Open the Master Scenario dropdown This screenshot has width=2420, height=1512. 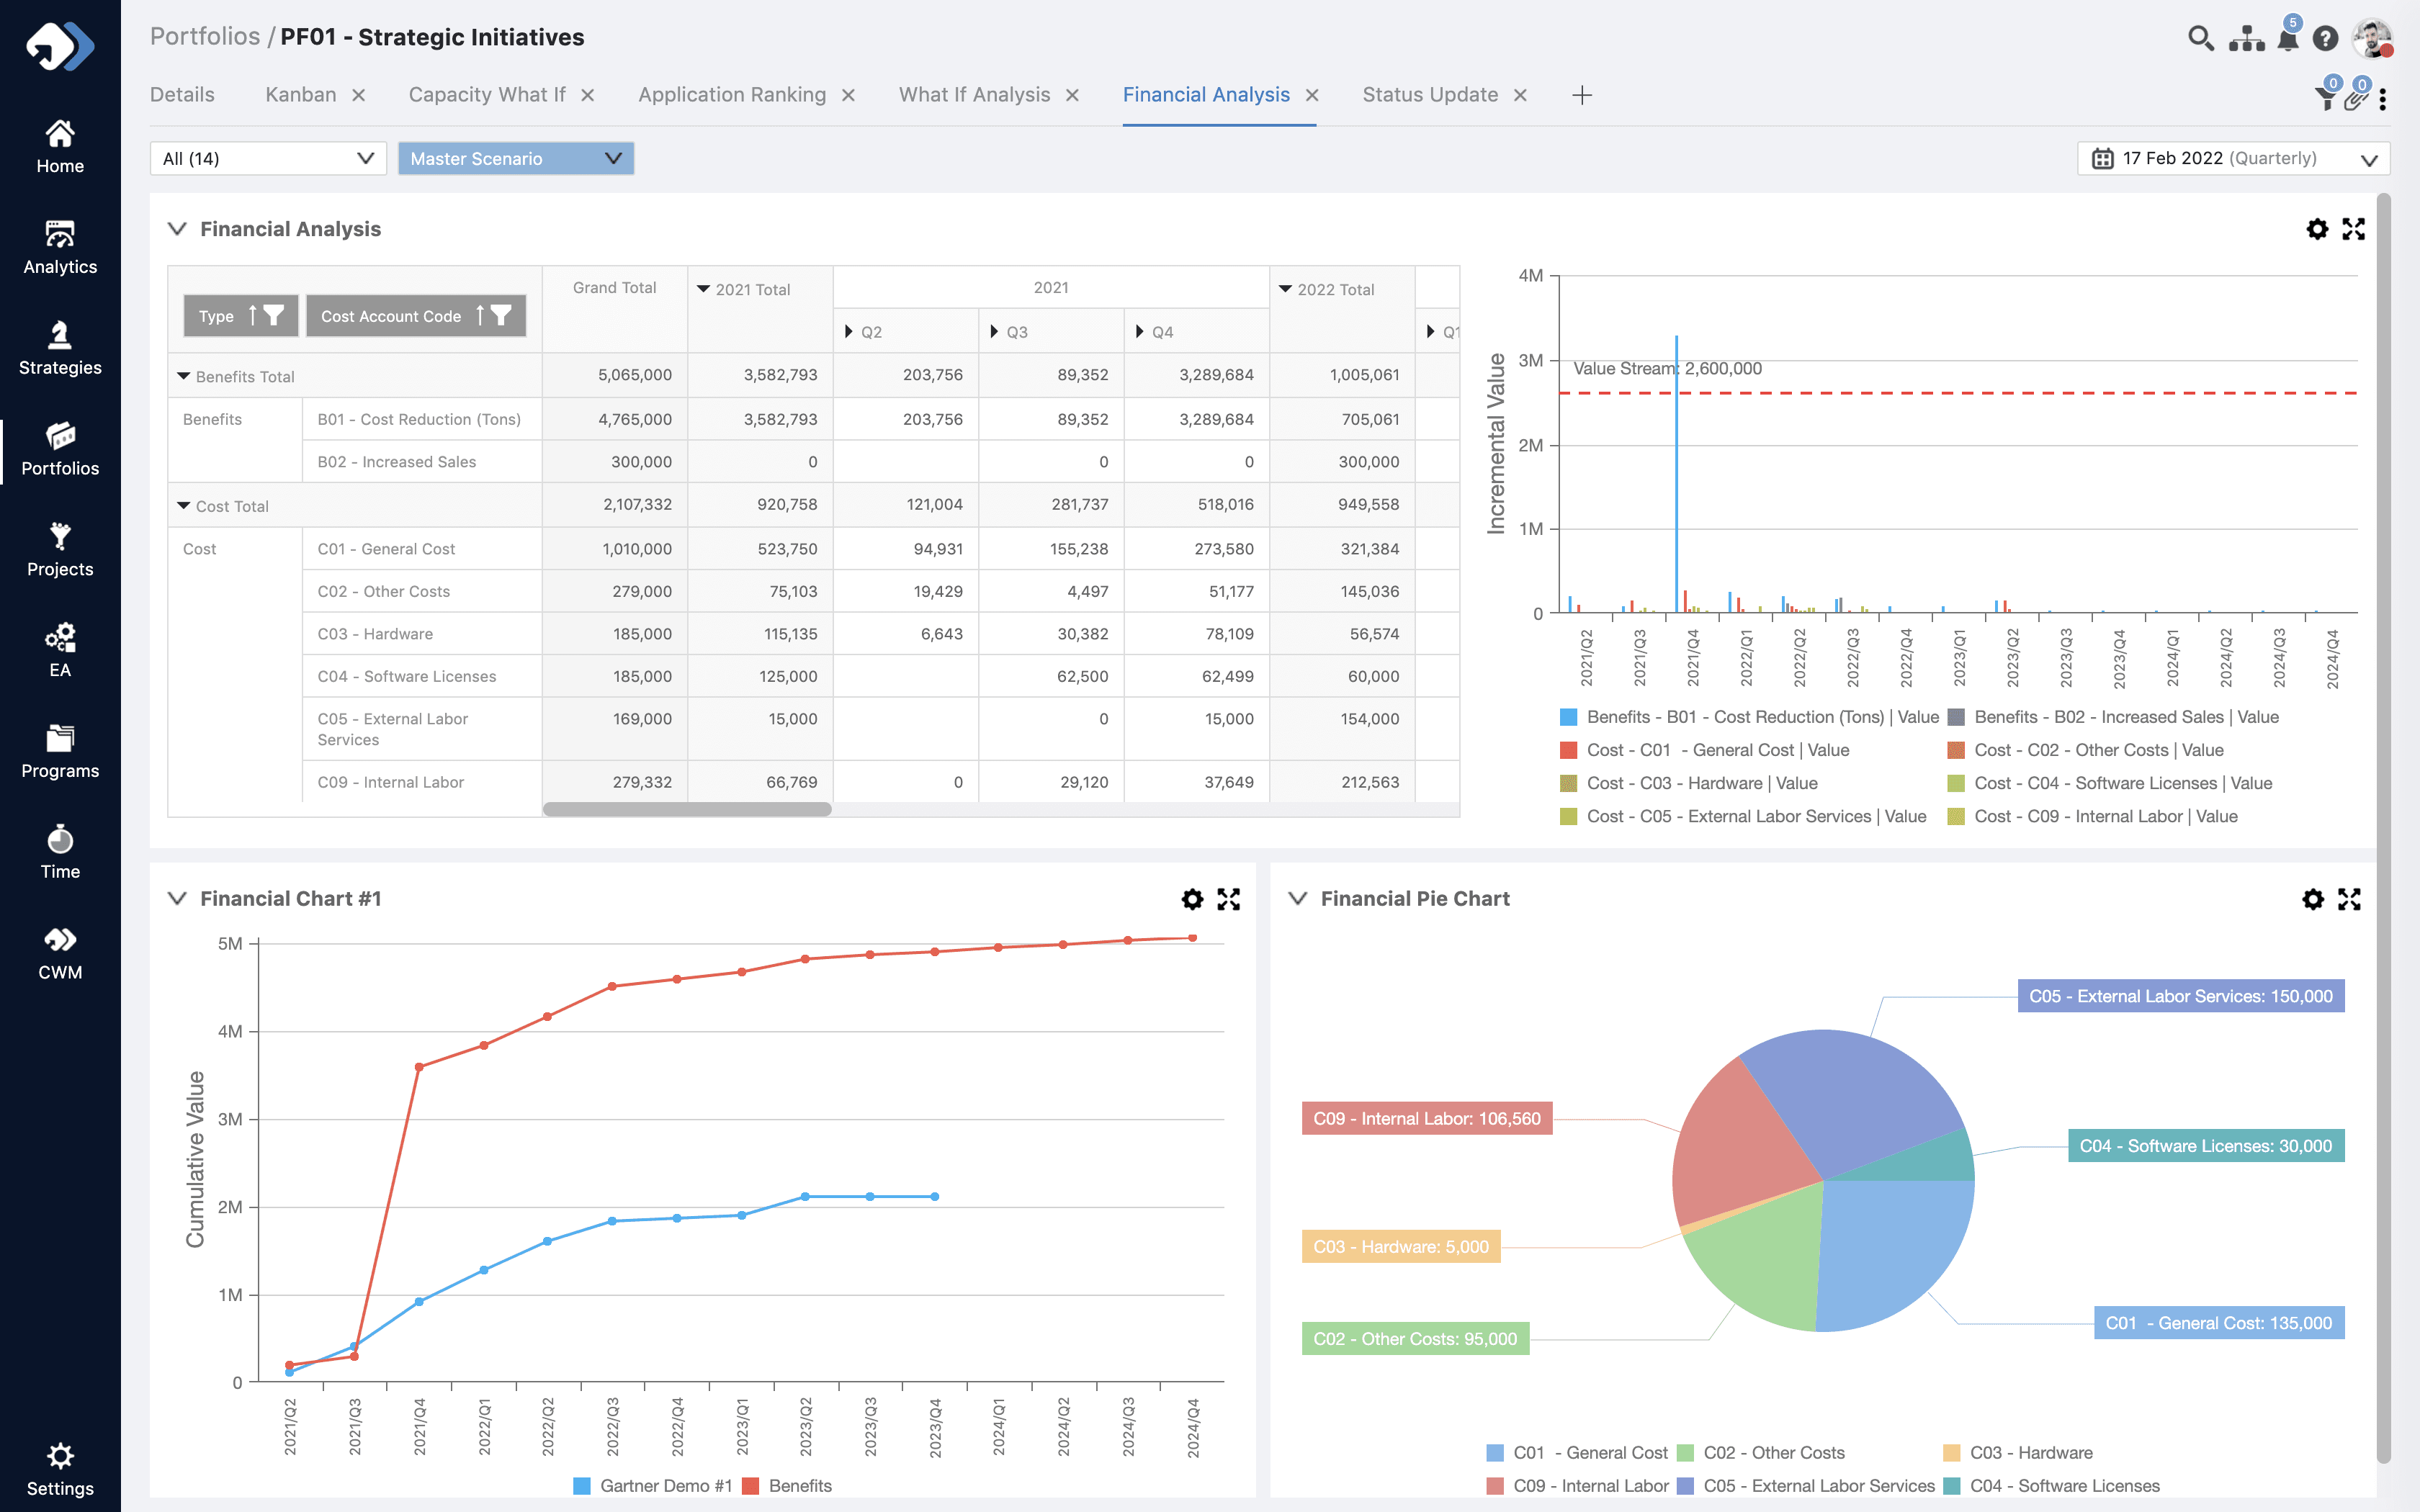[x=515, y=158]
